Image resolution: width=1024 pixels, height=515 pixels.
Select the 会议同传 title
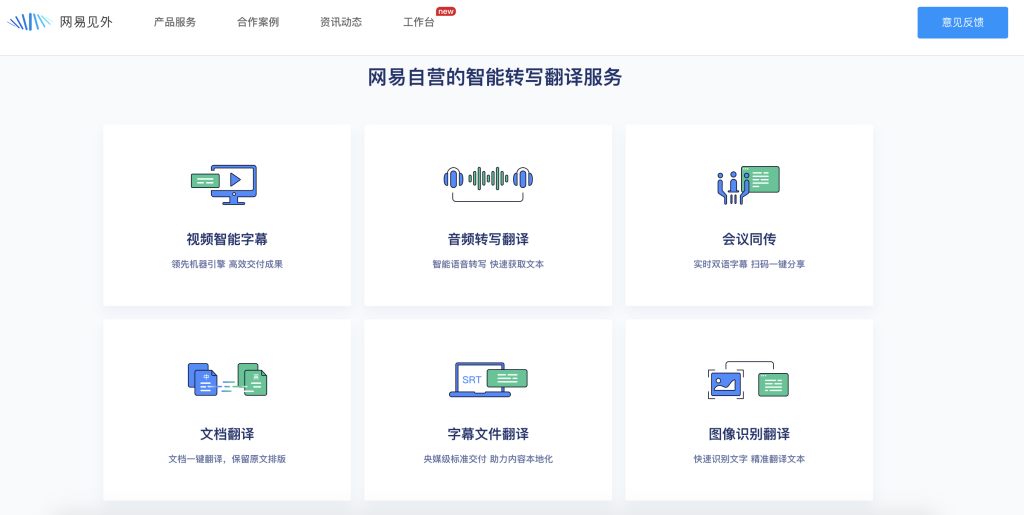pos(749,240)
